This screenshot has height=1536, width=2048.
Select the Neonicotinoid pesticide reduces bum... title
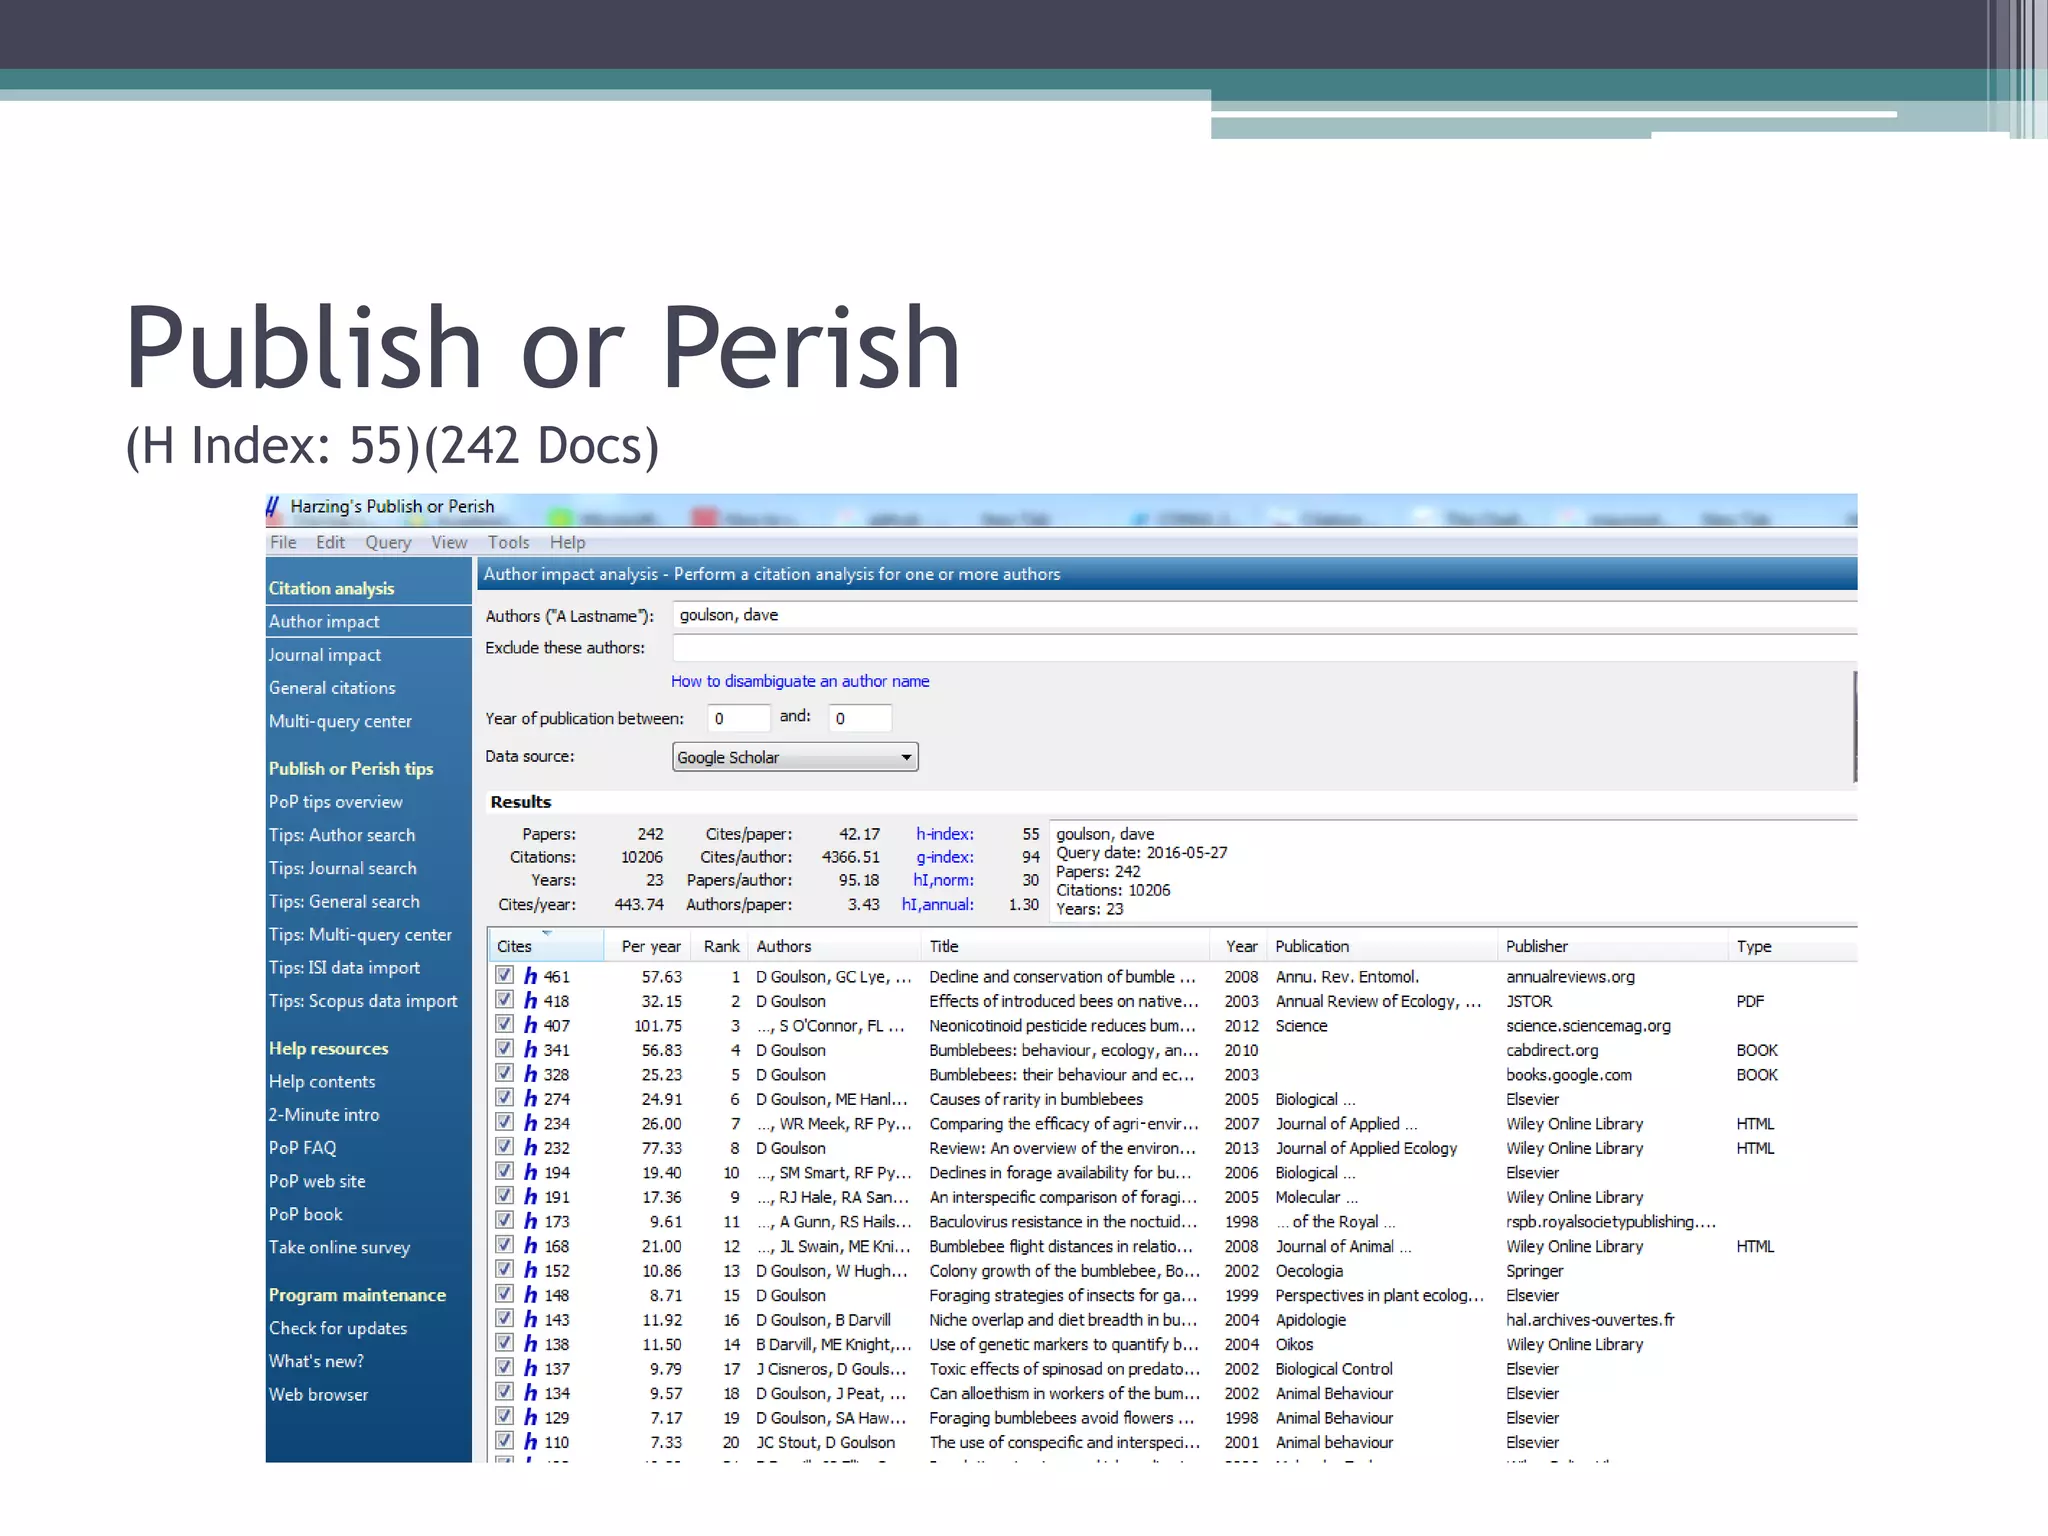[1062, 1026]
